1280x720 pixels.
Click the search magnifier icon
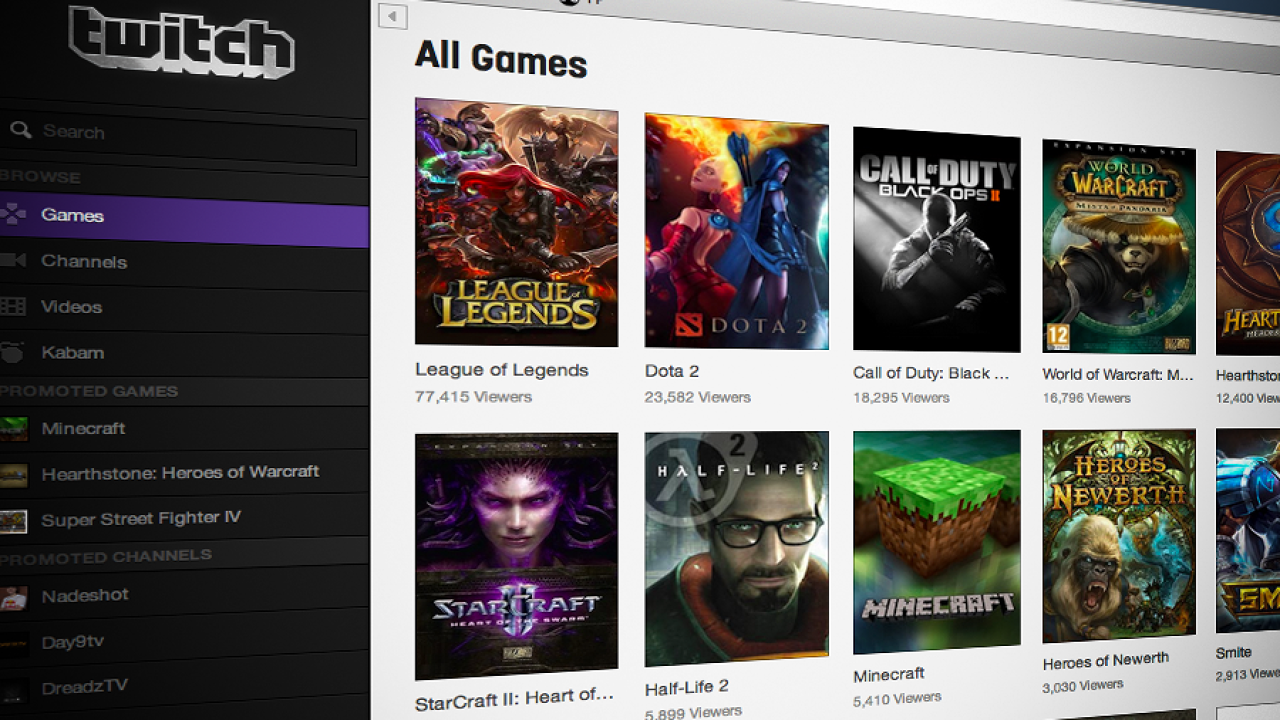(x=20, y=130)
